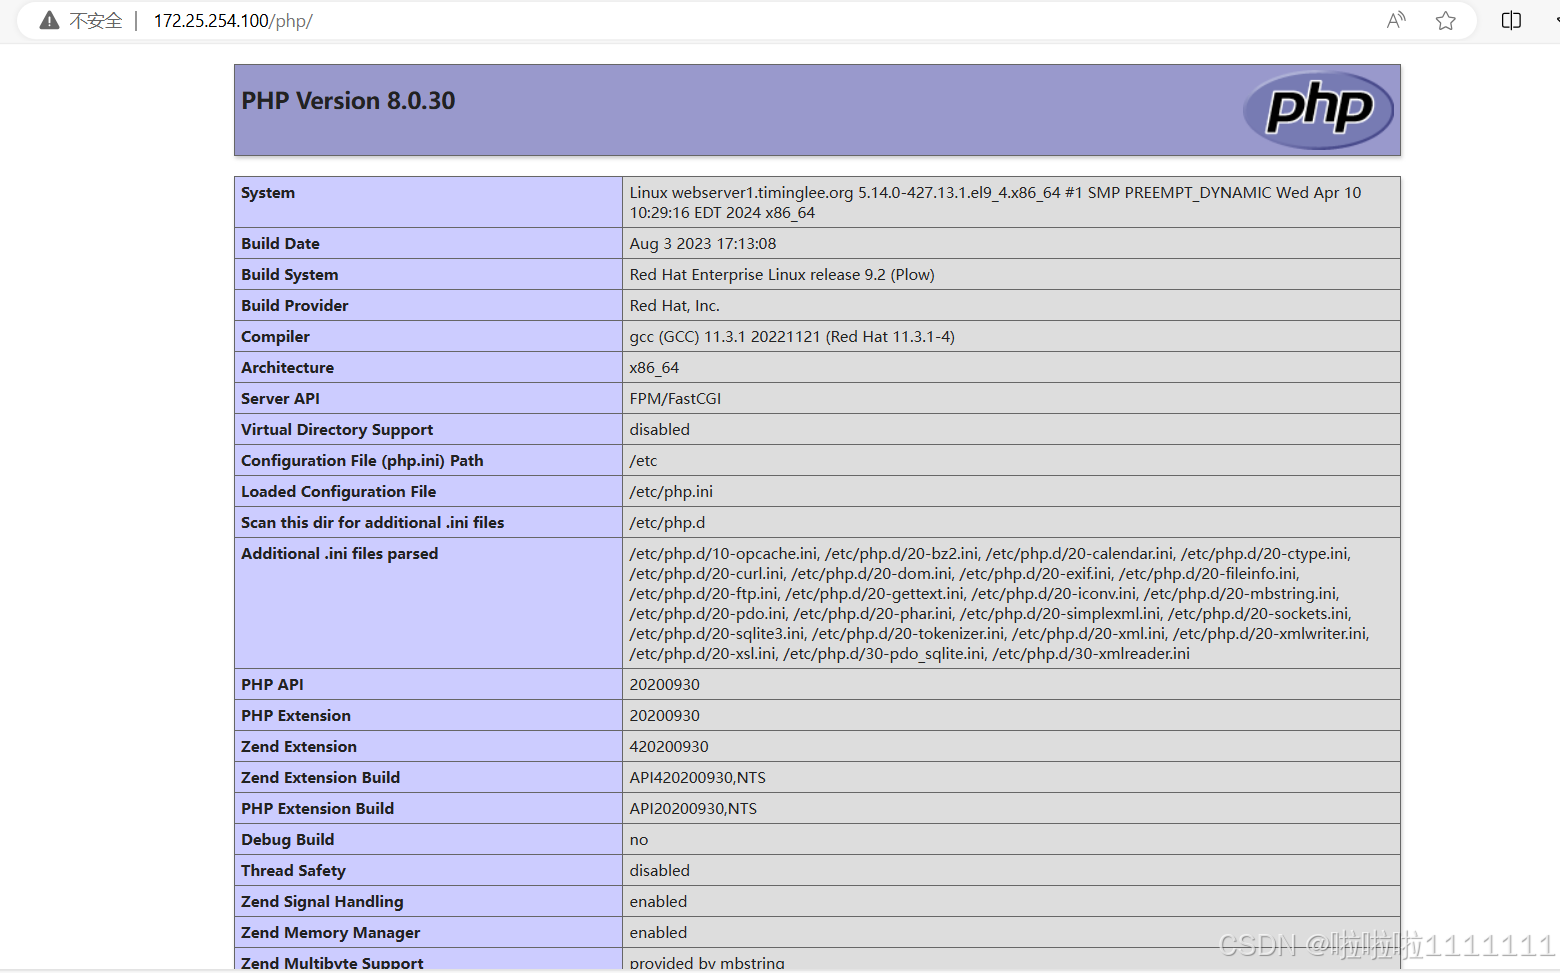
Task: Select the API420200930,NTS value
Action: pos(697,778)
